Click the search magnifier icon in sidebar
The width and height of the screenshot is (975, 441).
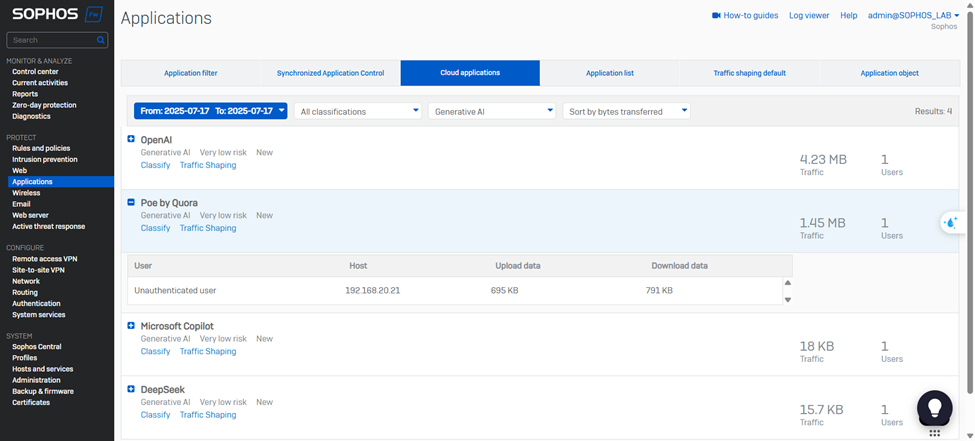coord(101,40)
